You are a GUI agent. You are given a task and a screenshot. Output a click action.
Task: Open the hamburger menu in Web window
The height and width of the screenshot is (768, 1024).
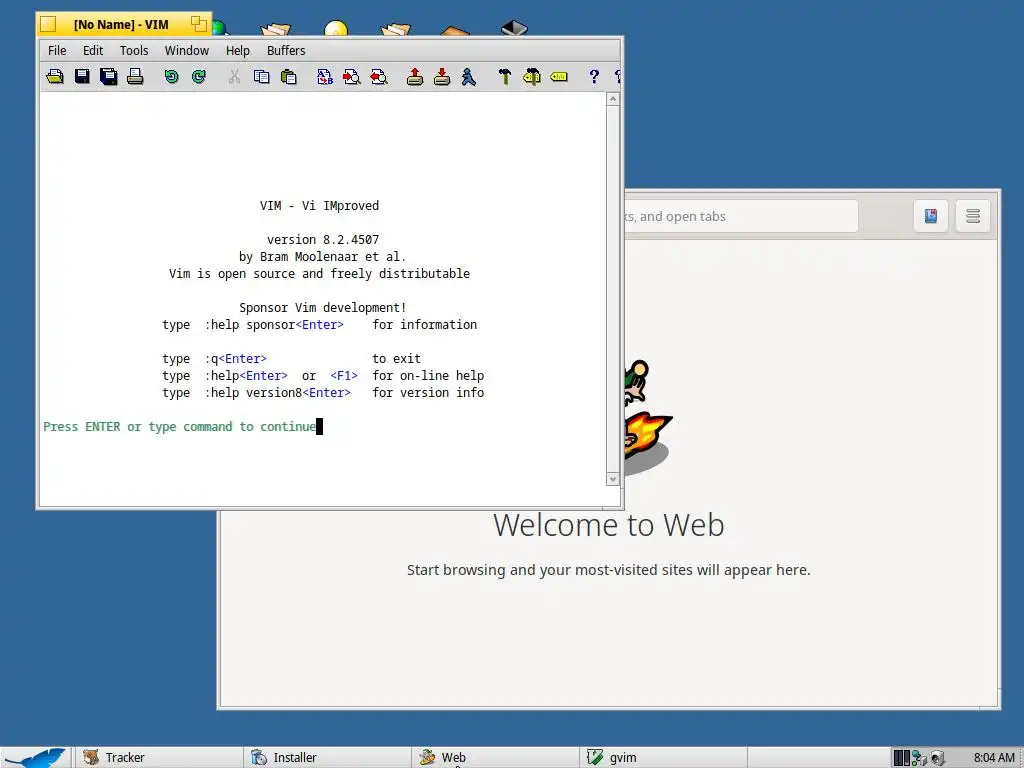tap(972, 216)
